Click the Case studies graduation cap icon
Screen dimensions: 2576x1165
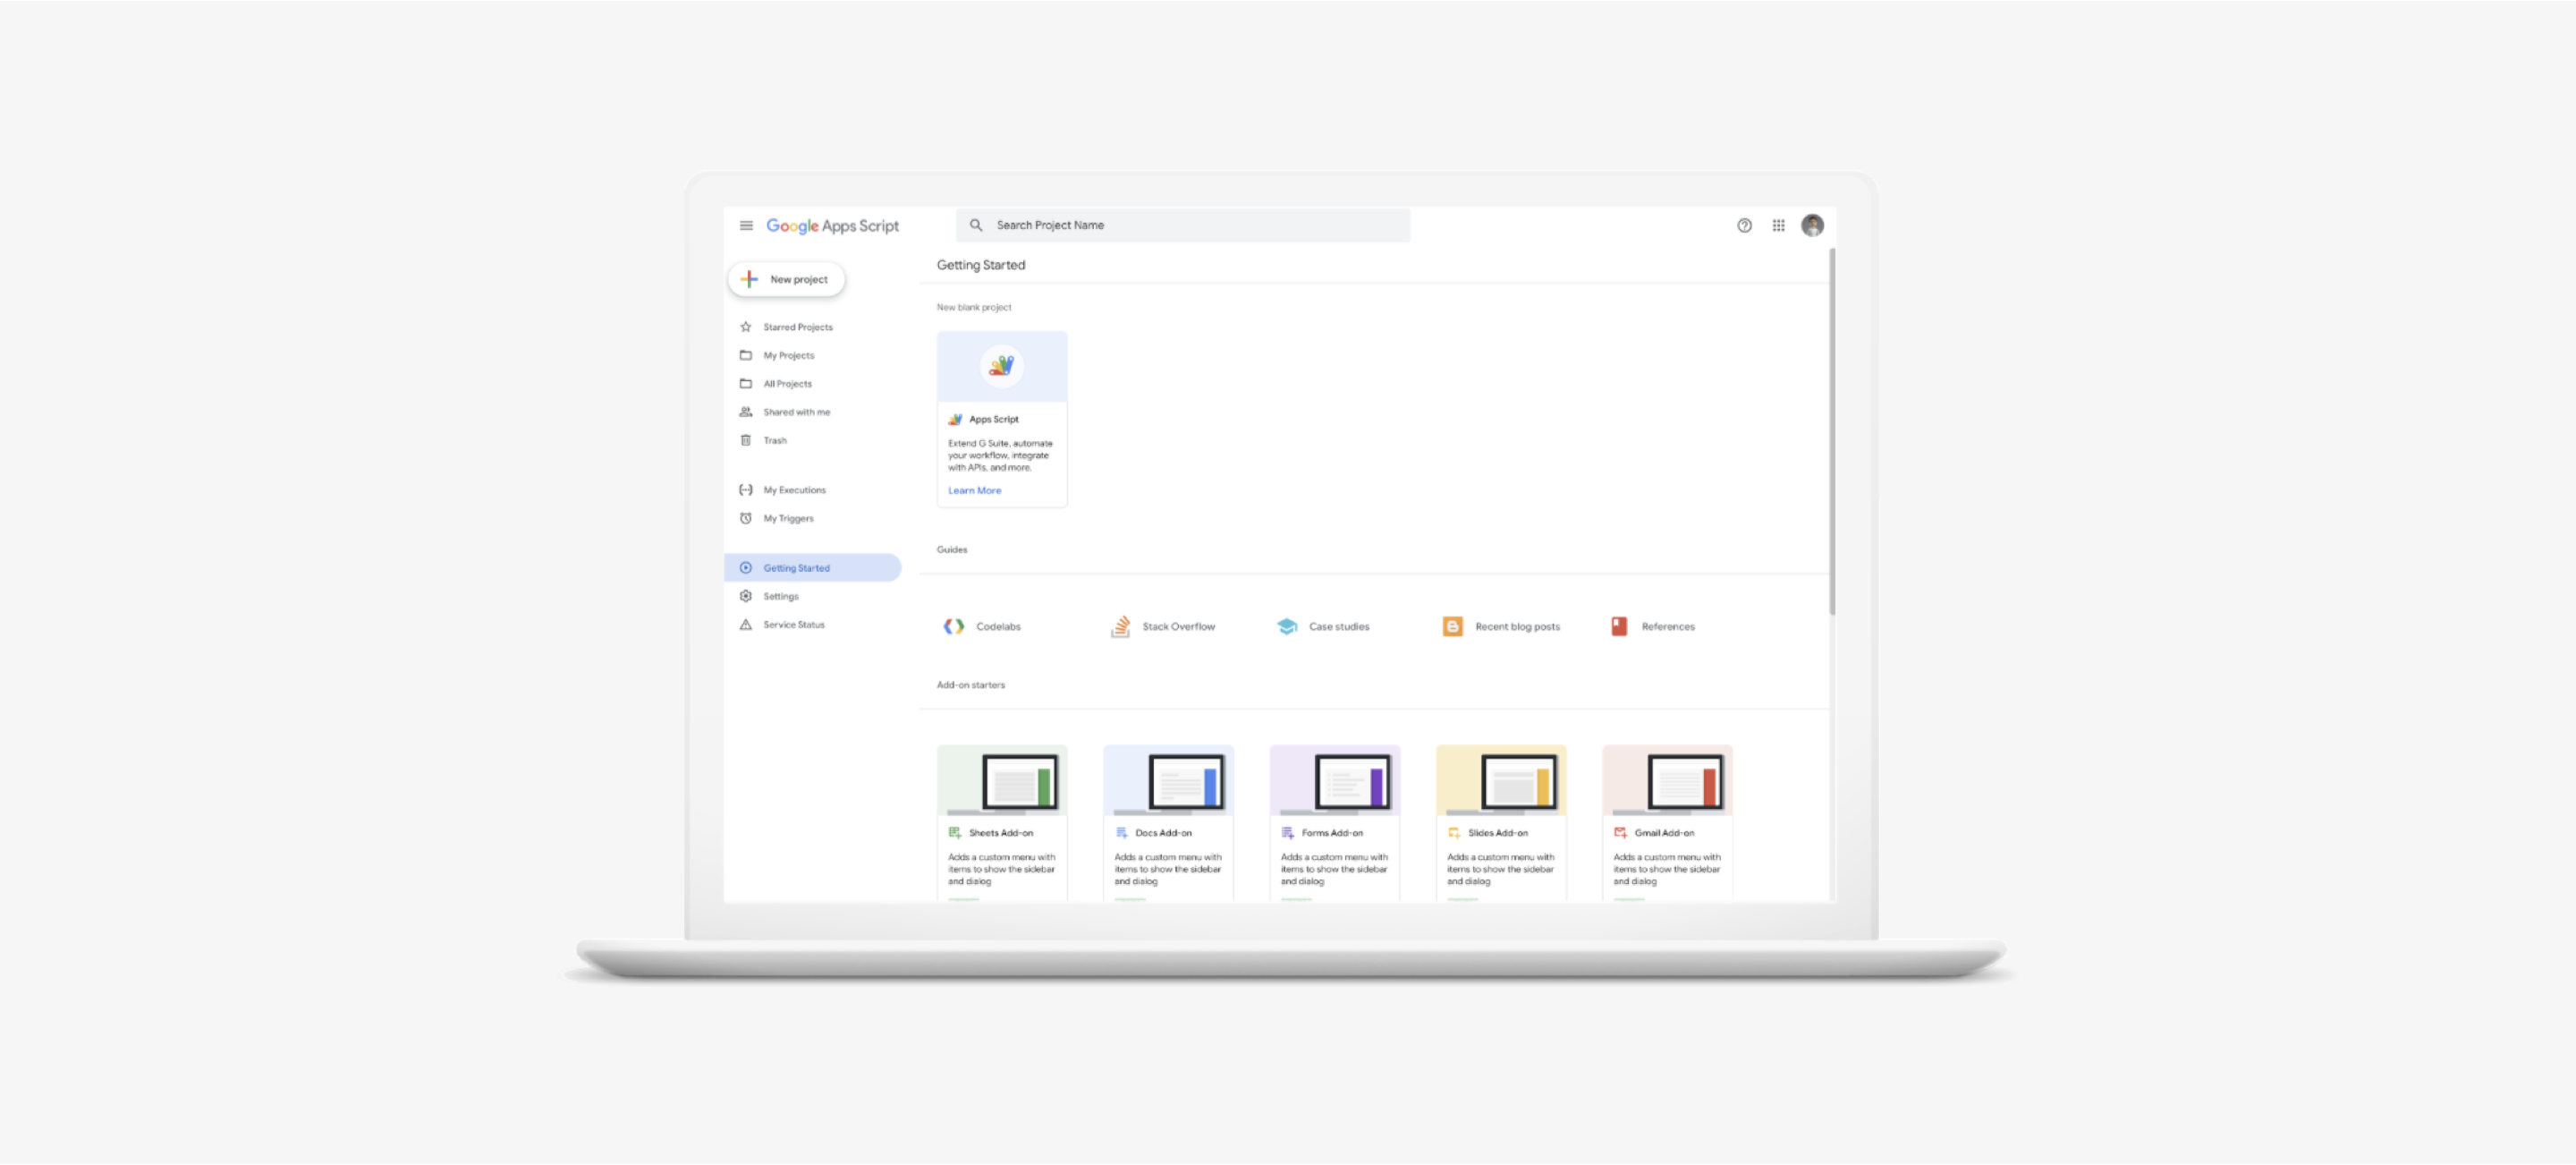1287,627
